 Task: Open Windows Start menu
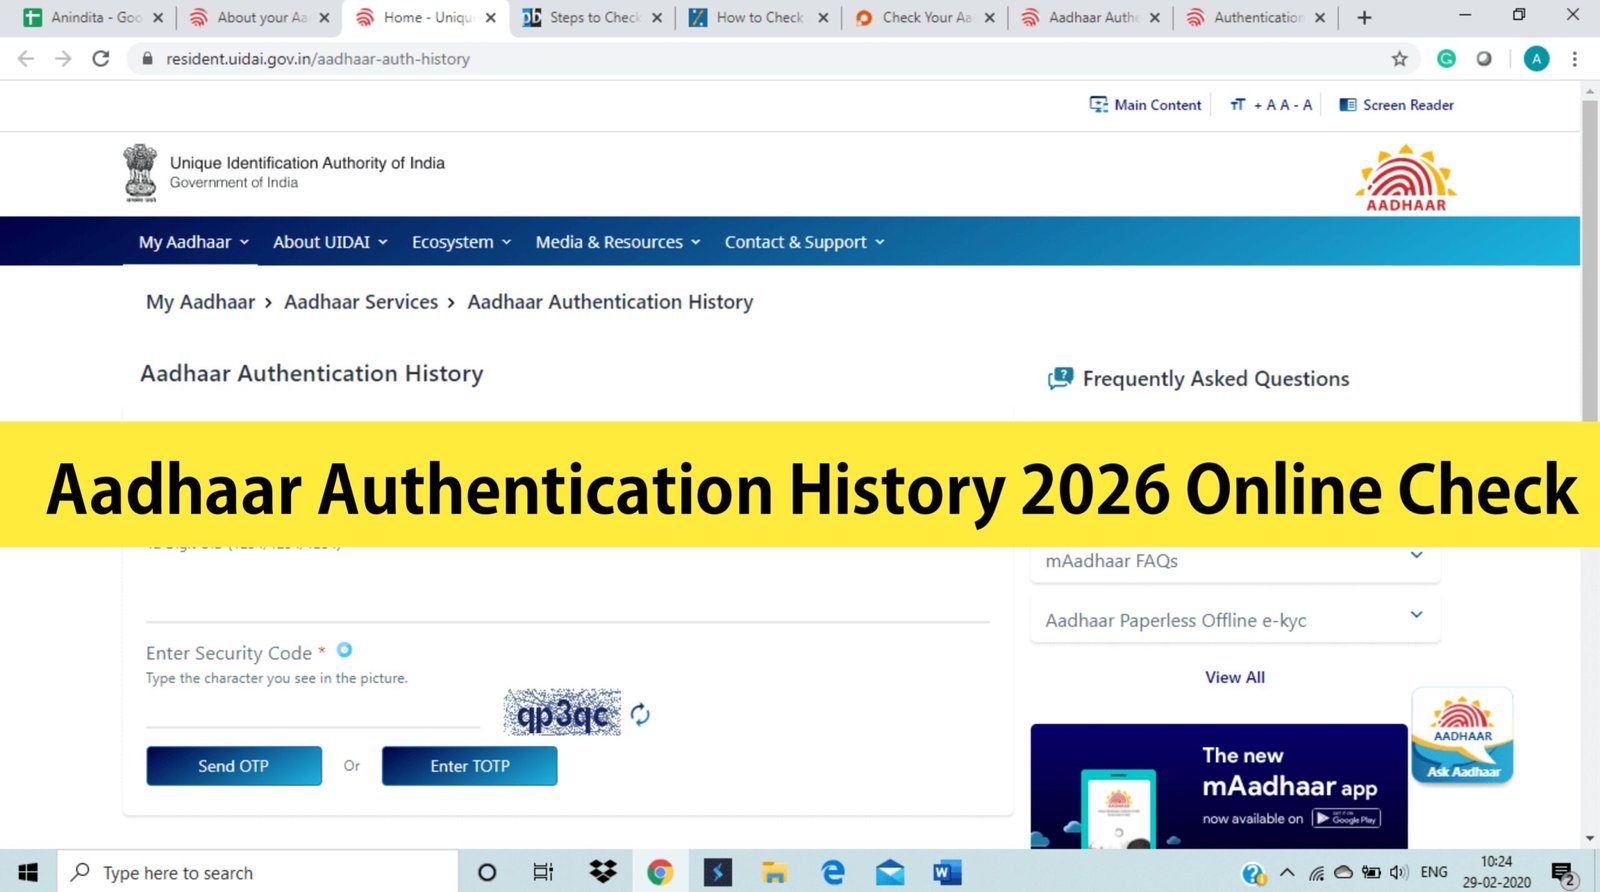[28, 872]
